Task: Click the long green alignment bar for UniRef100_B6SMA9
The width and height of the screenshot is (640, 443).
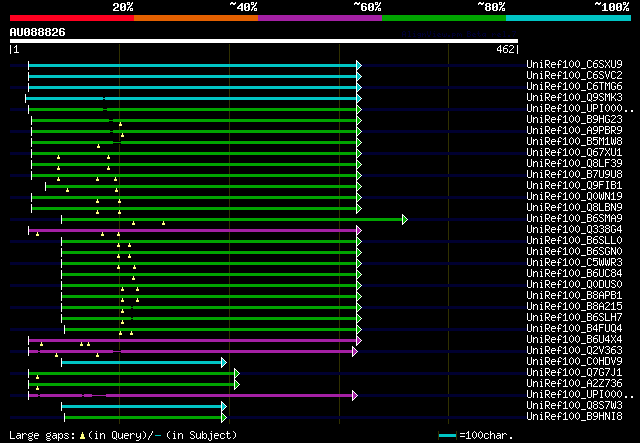Action: [x=232, y=220]
